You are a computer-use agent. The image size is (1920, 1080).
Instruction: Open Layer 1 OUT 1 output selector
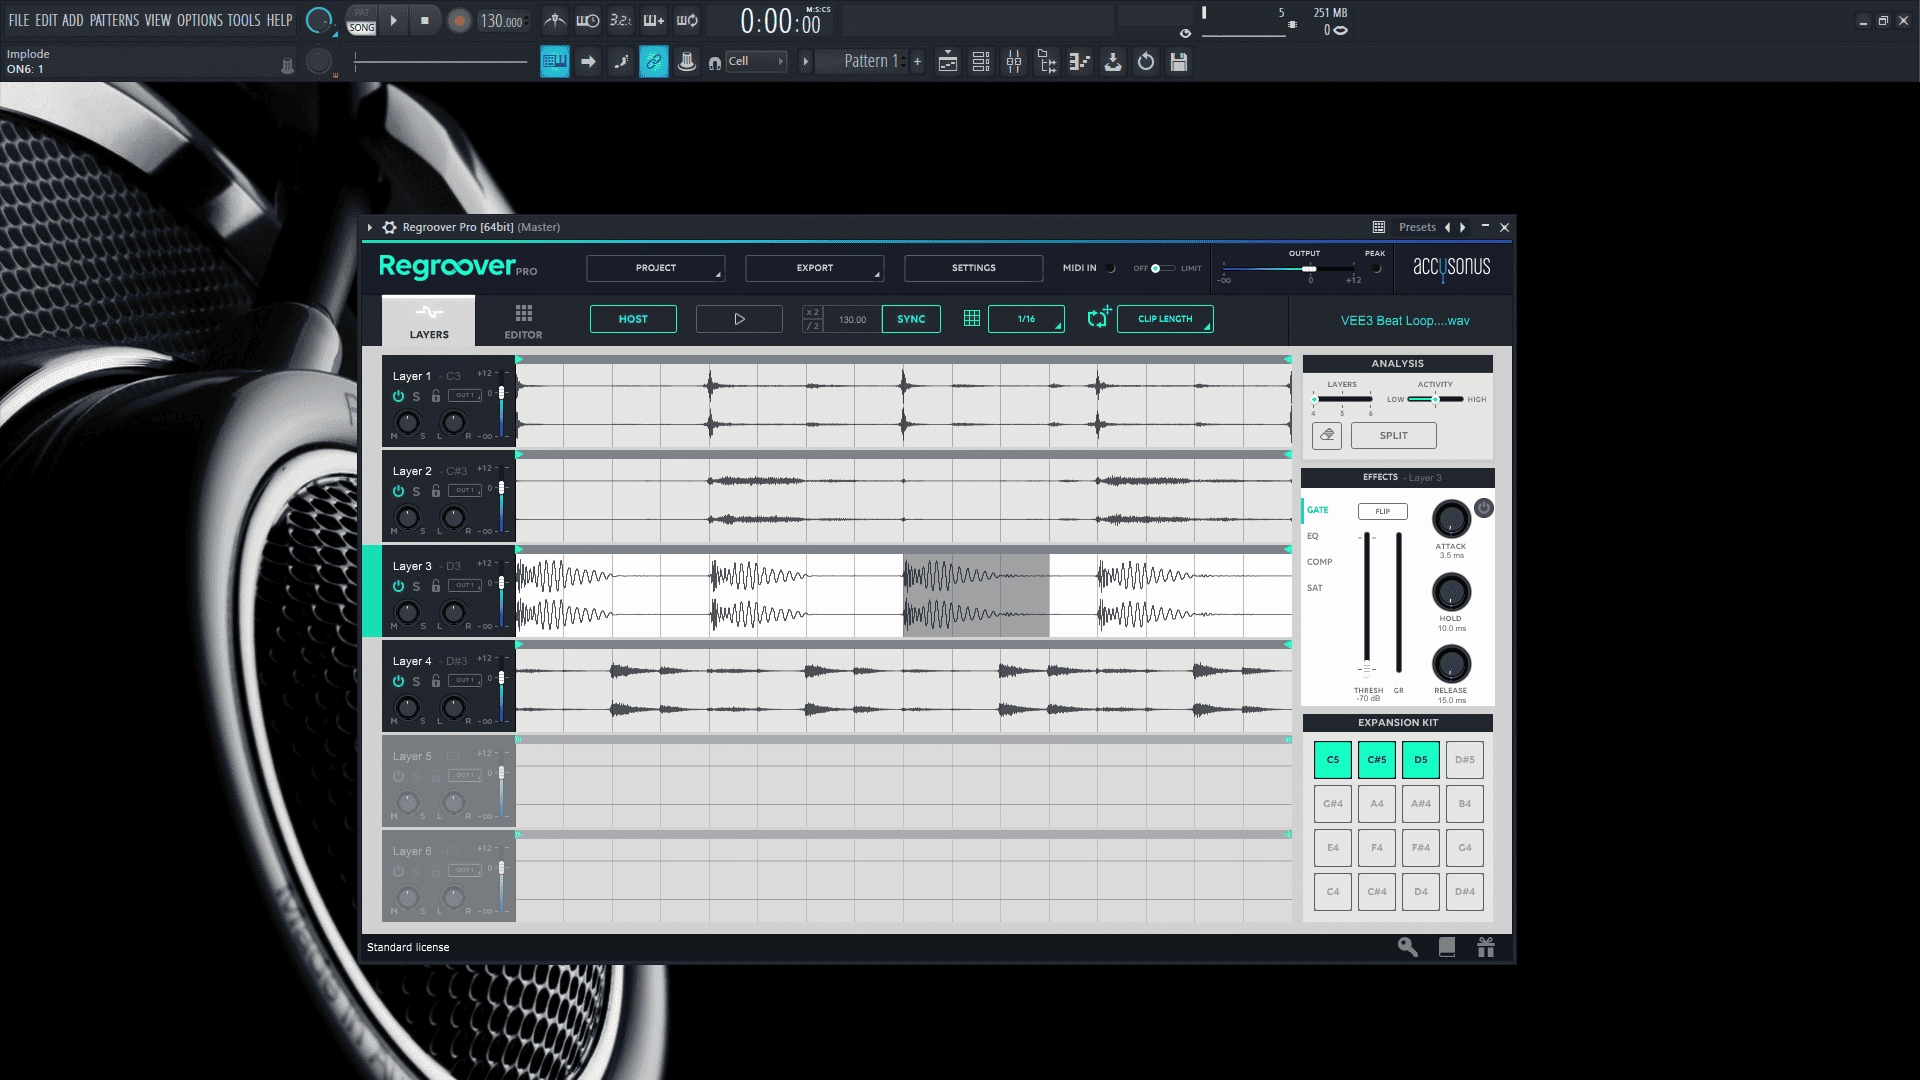click(x=465, y=395)
